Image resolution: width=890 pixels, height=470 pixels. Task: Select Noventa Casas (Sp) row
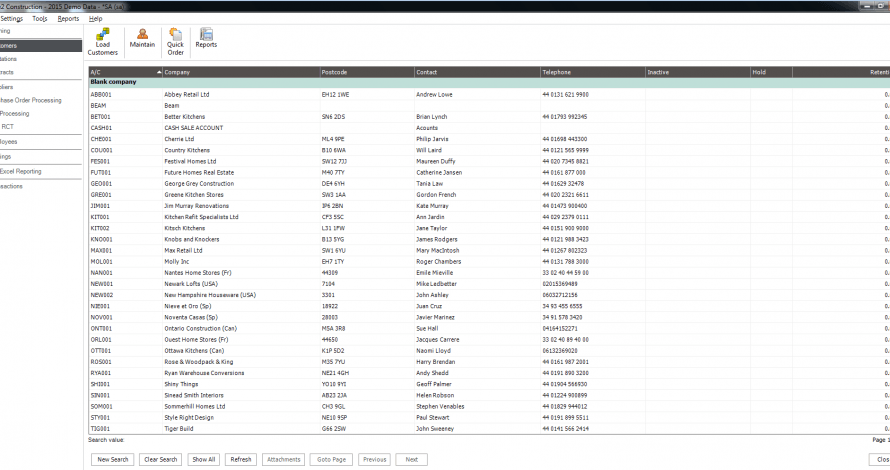[489, 317]
